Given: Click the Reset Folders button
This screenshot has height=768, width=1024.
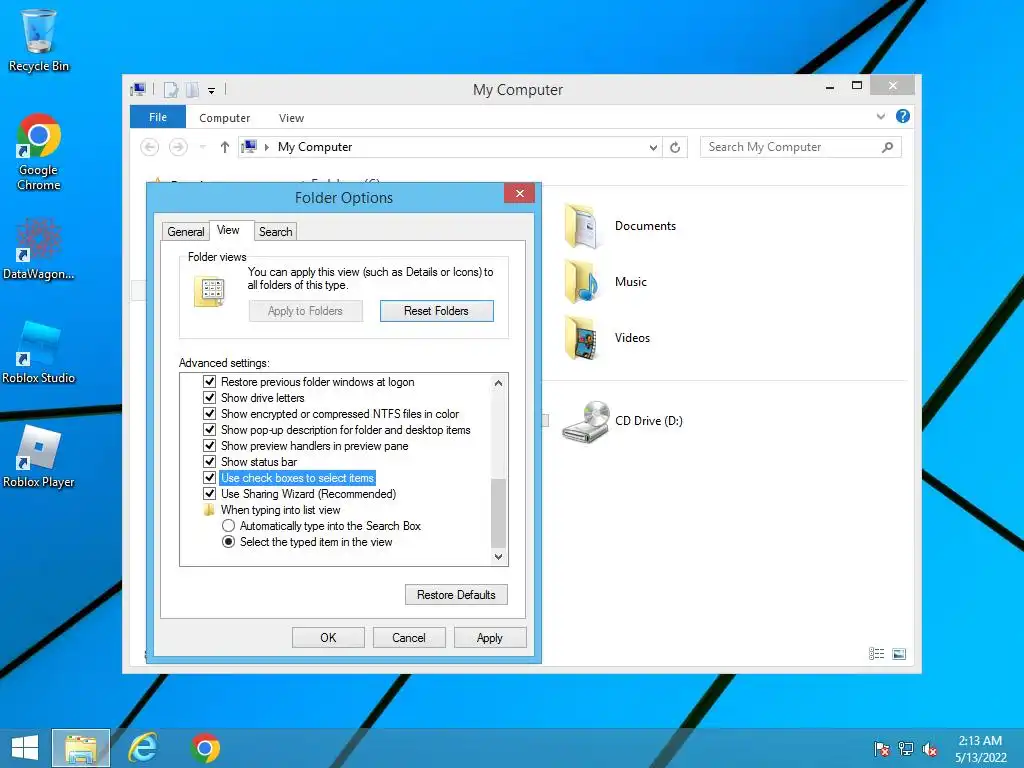Looking at the screenshot, I should (436, 311).
